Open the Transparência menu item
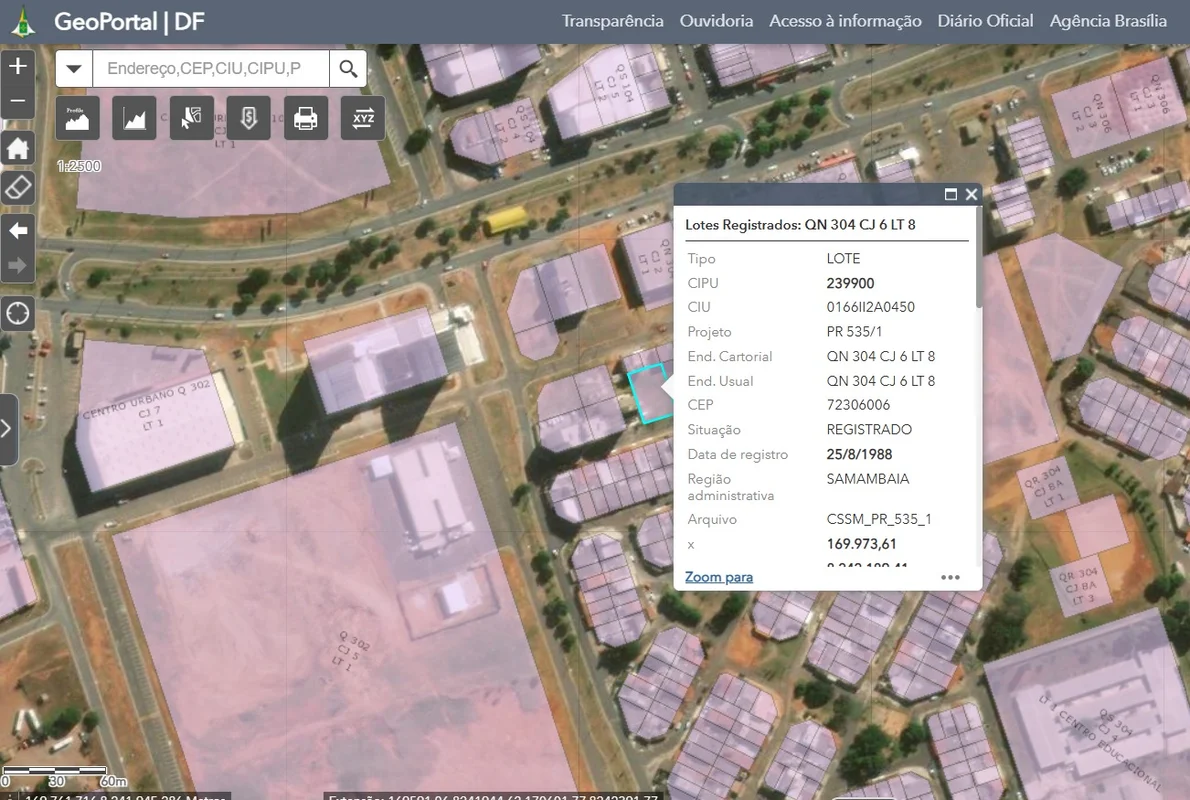Image resolution: width=1190 pixels, height=800 pixels. [x=612, y=21]
